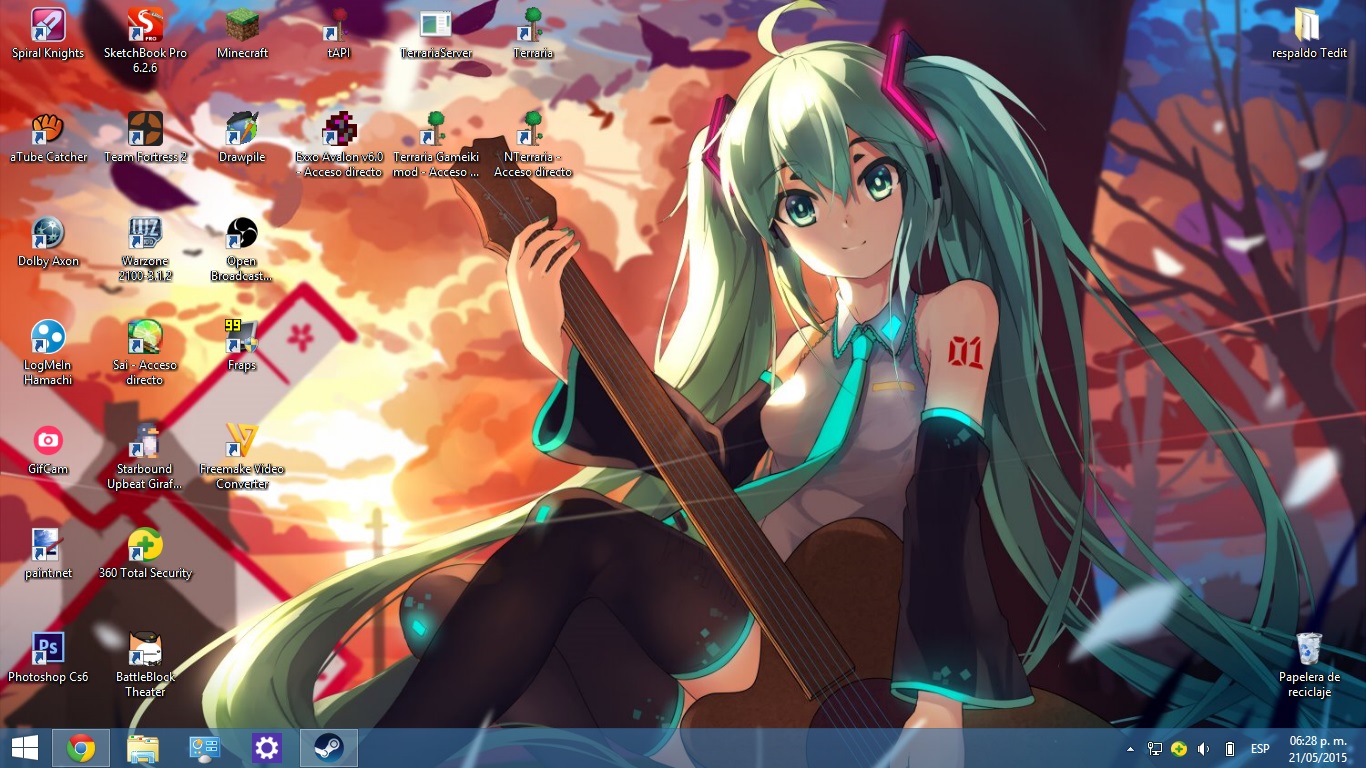Viewport: 1366px width, 768px height.
Task: Open the volume control tray icon
Action: 1203,748
